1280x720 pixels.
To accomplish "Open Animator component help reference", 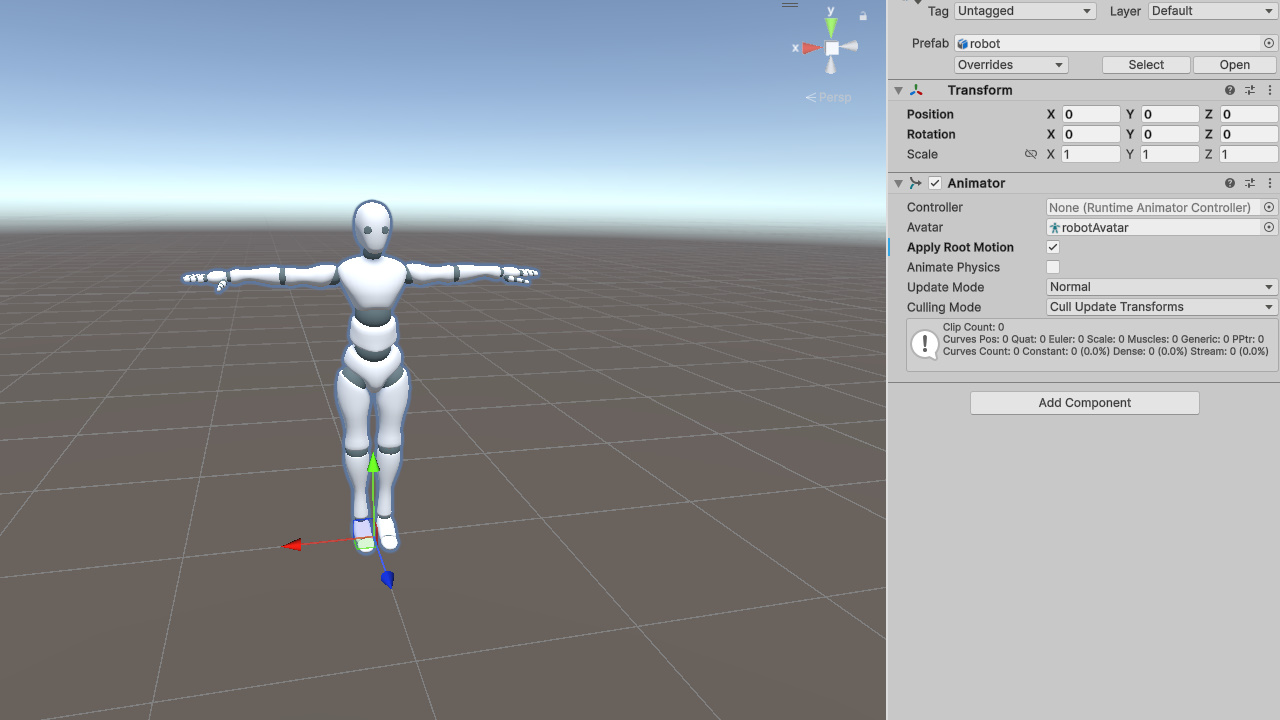I will pyautogui.click(x=1229, y=183).
